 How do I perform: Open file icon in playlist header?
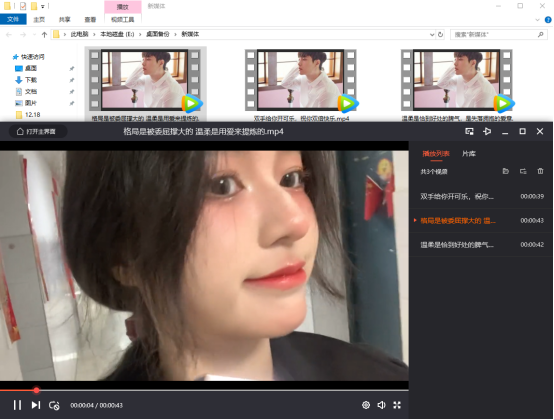click(506, 171)
